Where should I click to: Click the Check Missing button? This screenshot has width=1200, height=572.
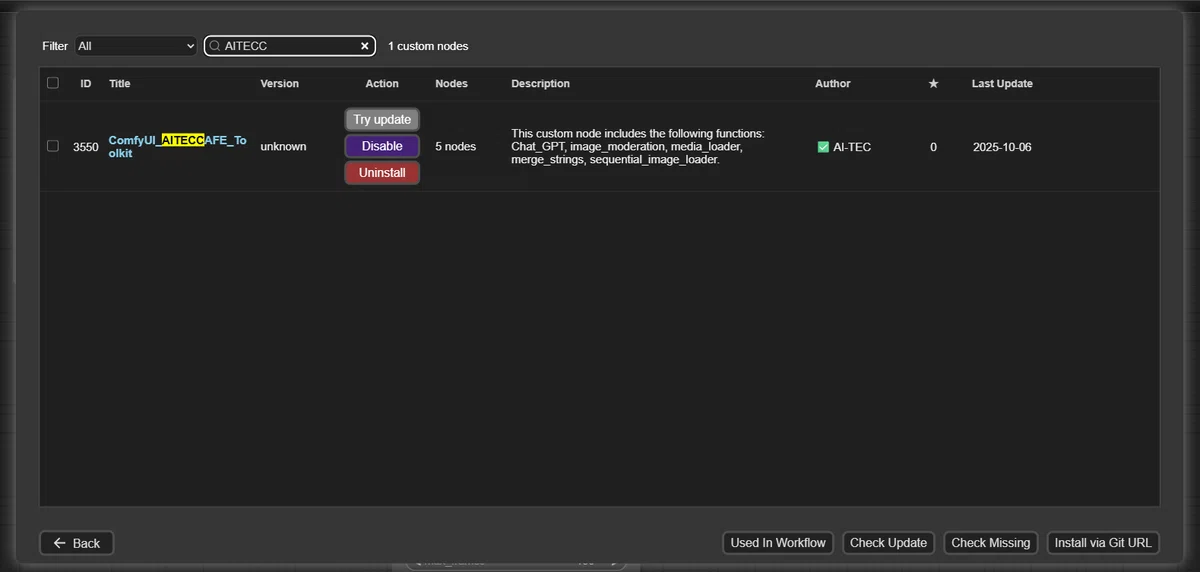click(990, 543)
